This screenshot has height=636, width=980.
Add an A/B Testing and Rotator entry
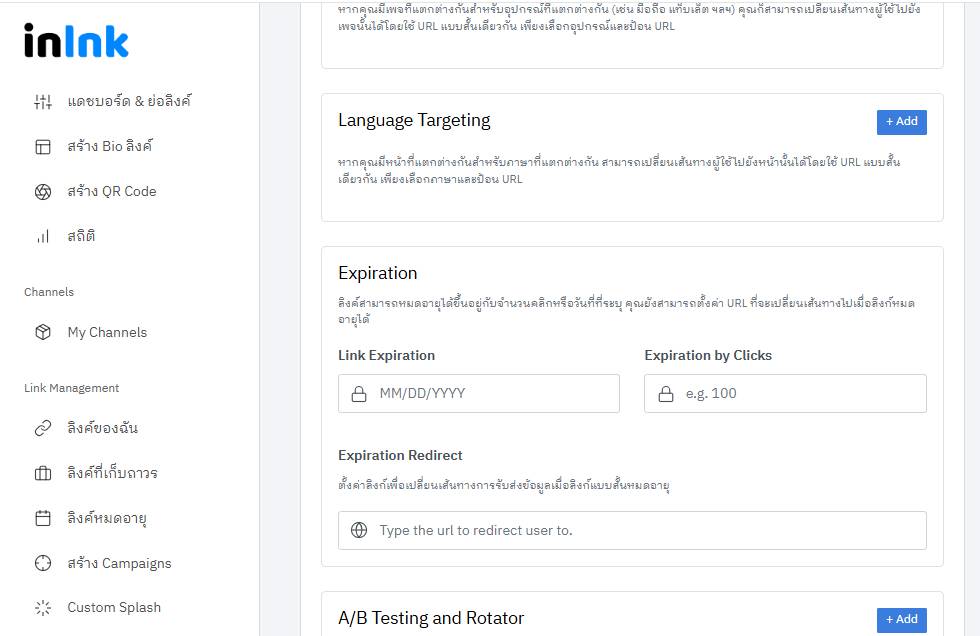coord(901,620)
